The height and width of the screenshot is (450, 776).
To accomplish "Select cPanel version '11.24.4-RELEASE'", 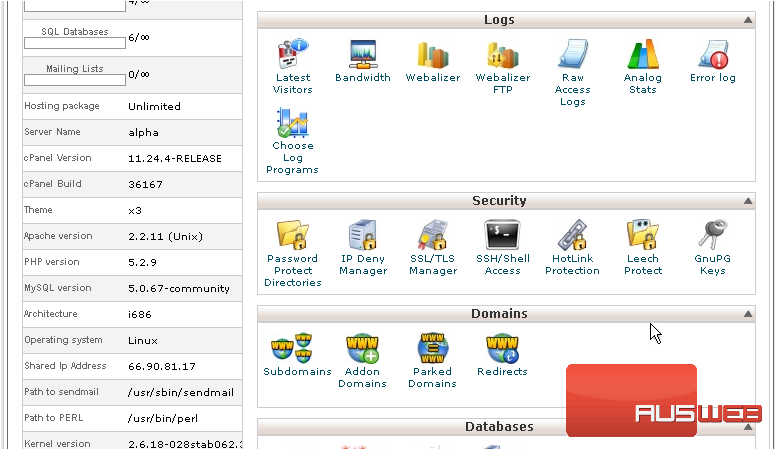I will coord(175,158).
